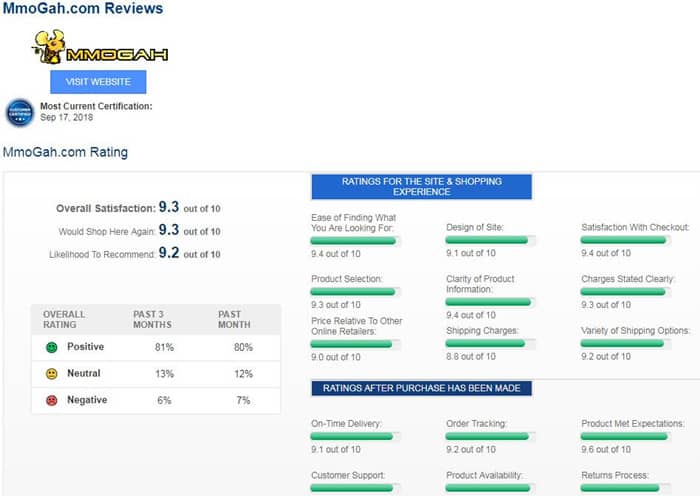Click the Product Availability rating bar
The width and height of the screenshot is (700, 496).
pyautogui.click(x=490, y=488)
